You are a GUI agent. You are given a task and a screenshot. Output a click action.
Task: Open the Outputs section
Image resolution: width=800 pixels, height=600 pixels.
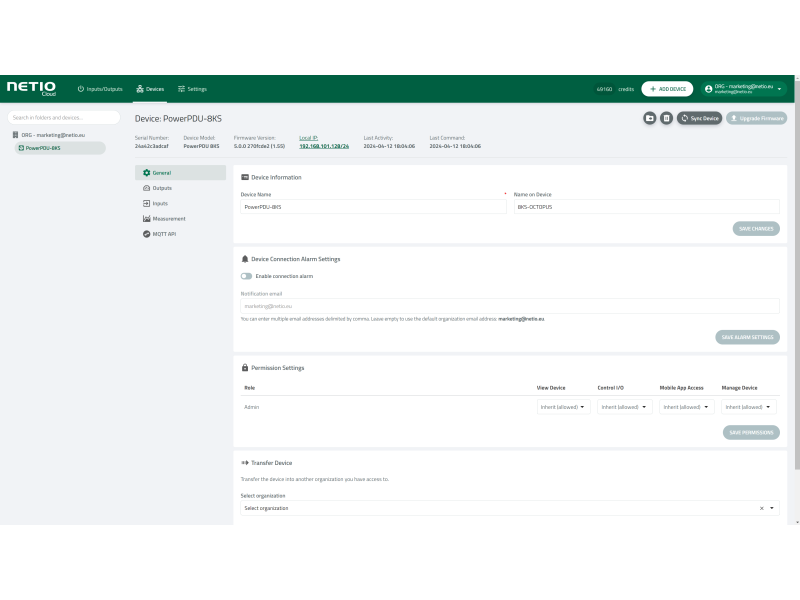pos(180,188)
